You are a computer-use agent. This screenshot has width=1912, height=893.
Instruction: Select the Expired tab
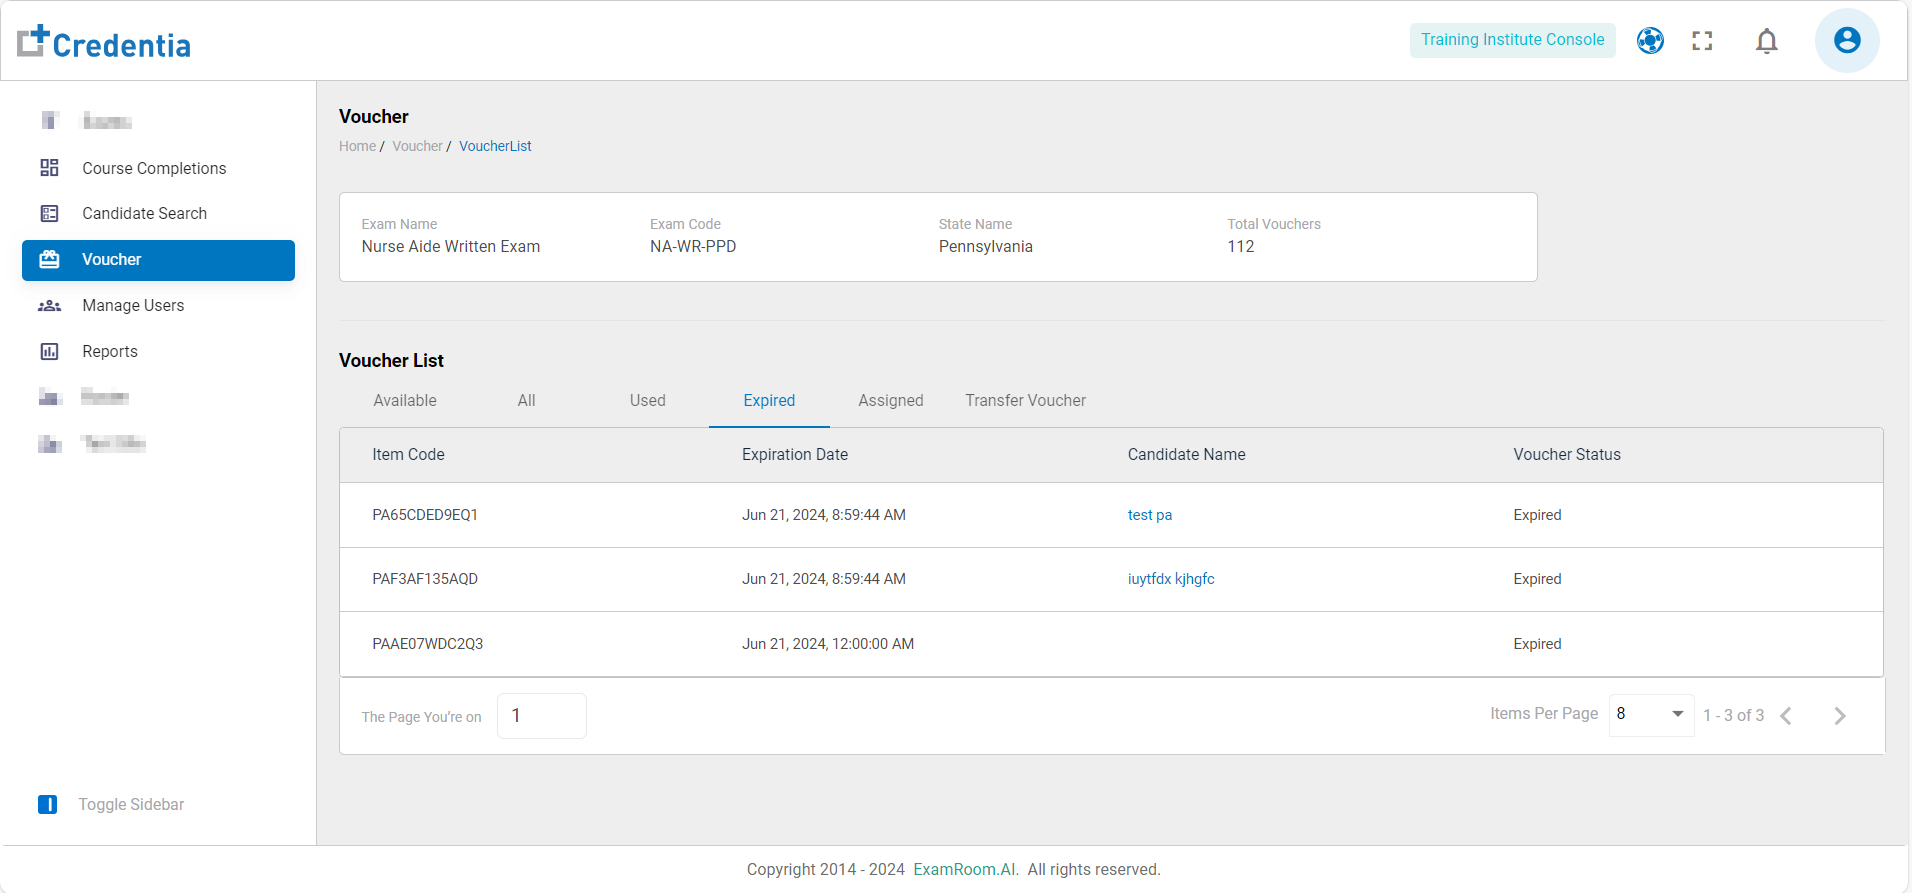pyautogui.click(x=769, y=400)
